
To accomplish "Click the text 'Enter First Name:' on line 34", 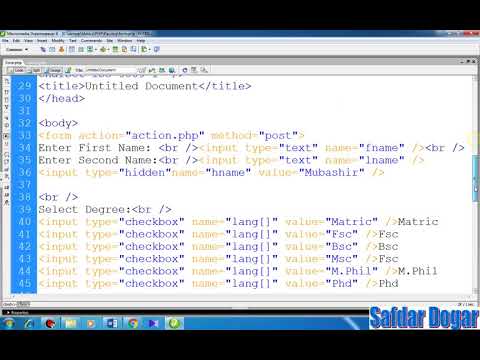I will tap(95, 148).
